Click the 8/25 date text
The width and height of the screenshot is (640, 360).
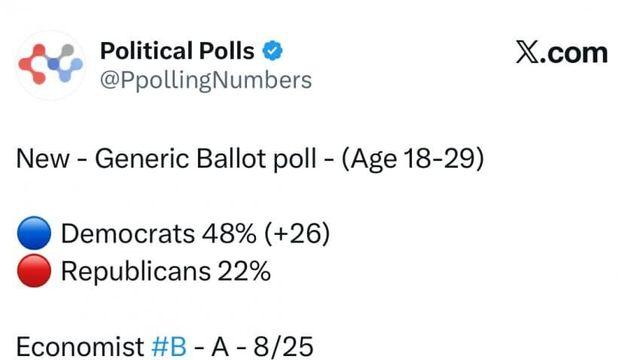[x=283, y=347]
